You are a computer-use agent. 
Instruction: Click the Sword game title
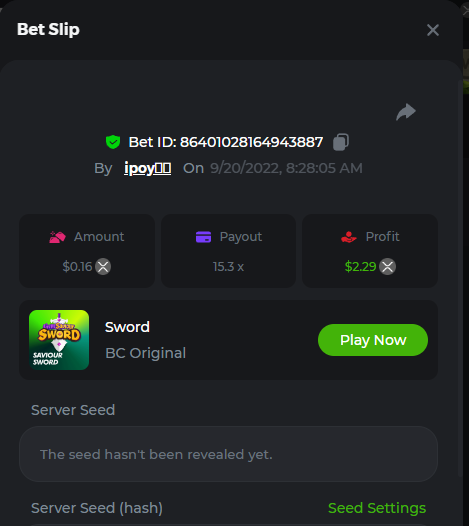(127, 327)
